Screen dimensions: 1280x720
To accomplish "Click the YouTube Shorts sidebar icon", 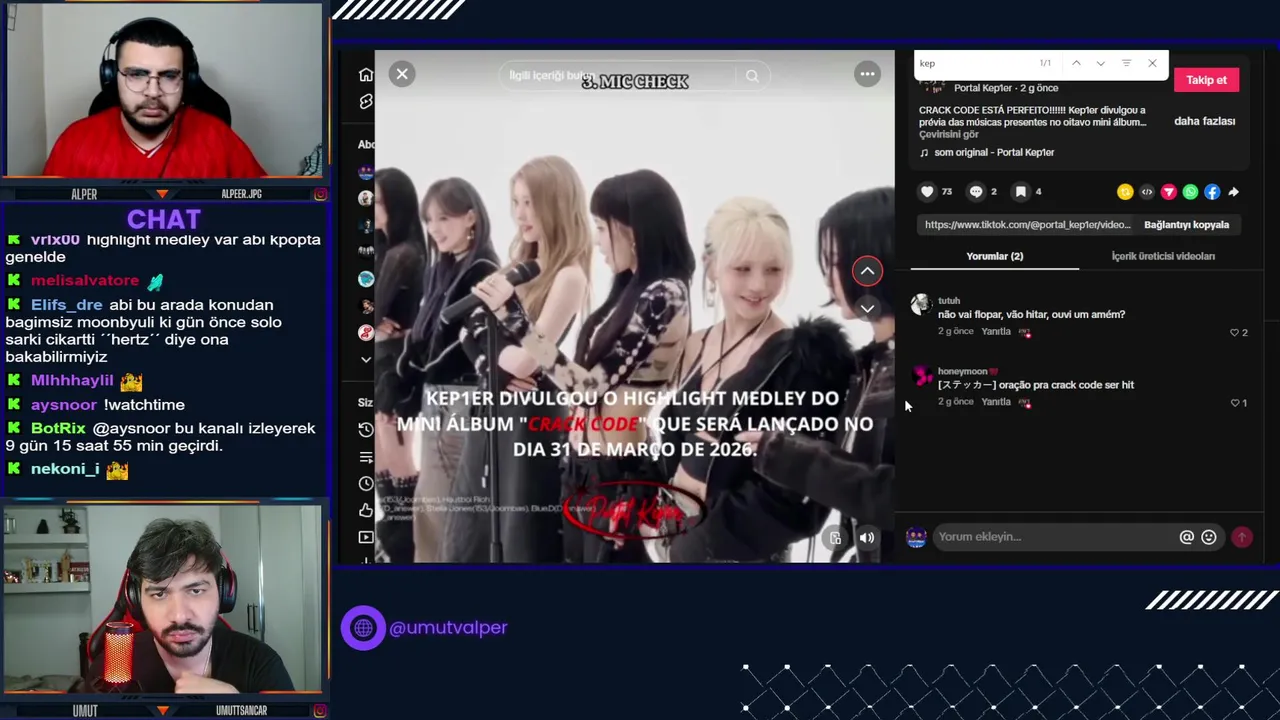I will coord(366,102).
